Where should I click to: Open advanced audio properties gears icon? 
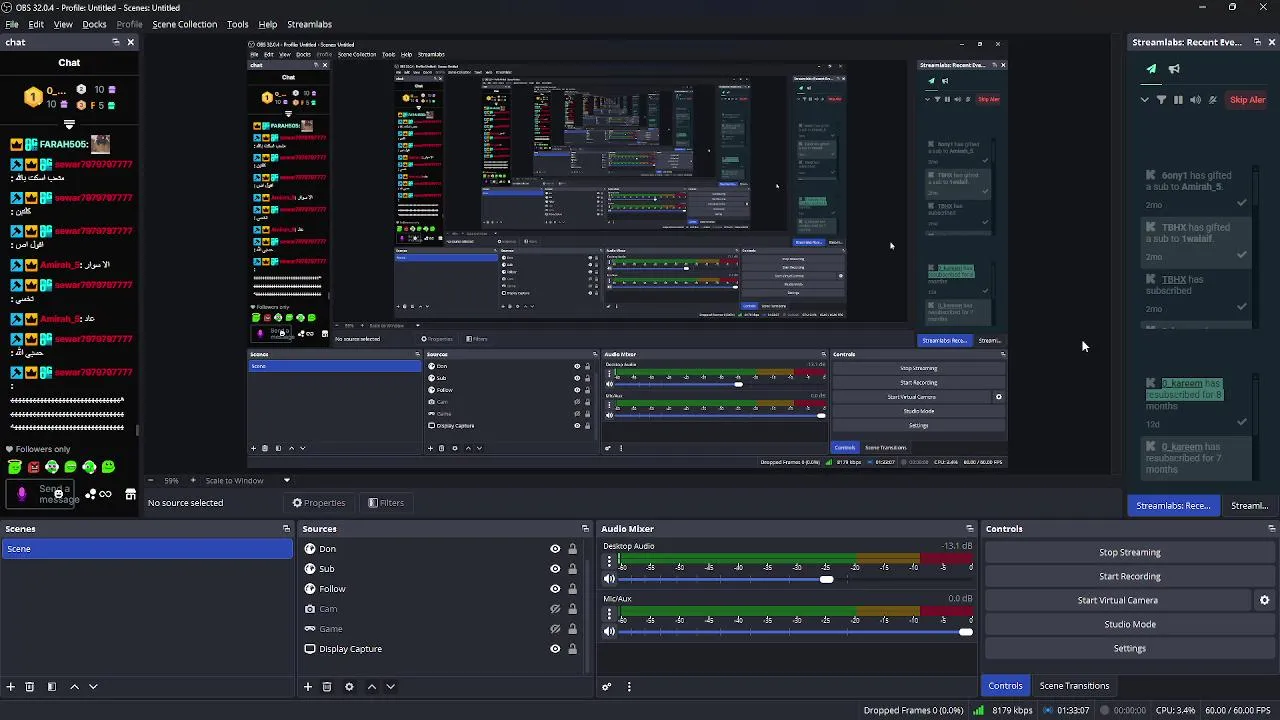click(x=606, y=687)
